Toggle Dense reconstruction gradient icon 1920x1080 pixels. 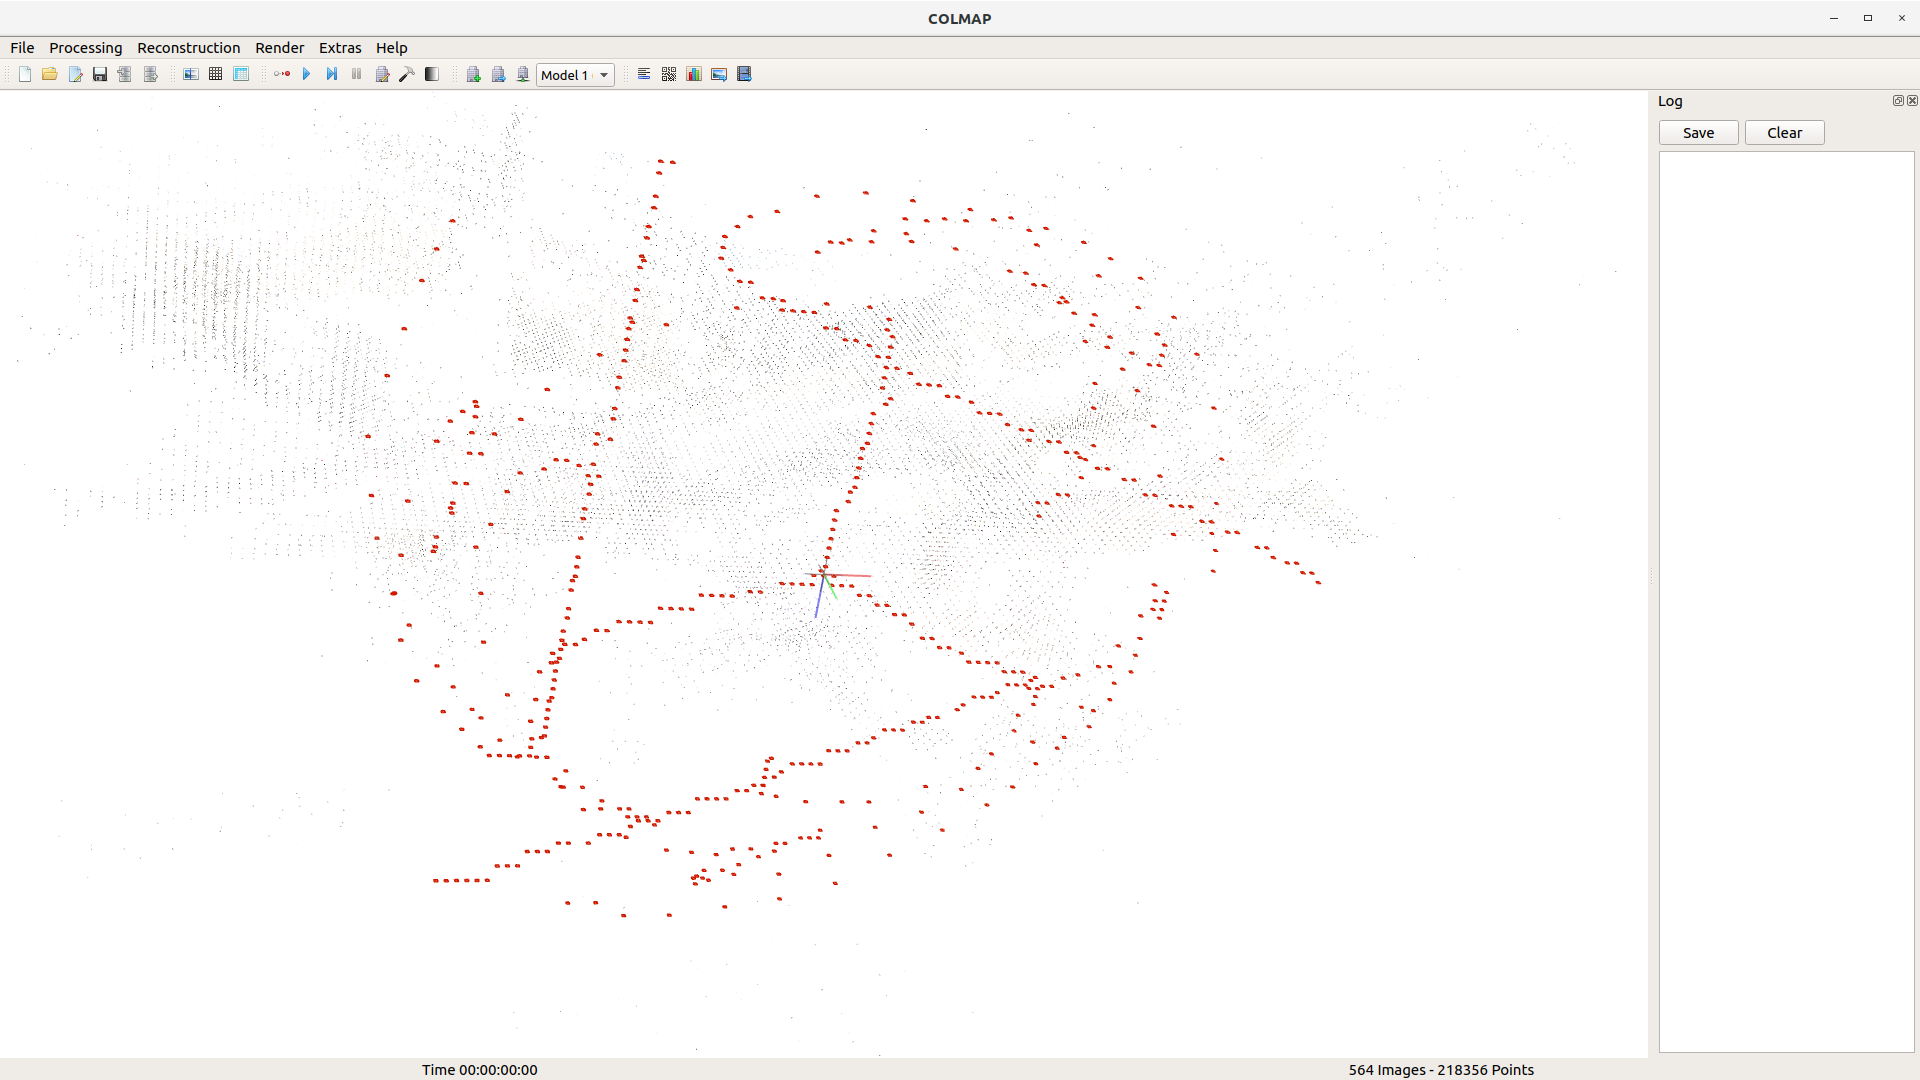432,74
